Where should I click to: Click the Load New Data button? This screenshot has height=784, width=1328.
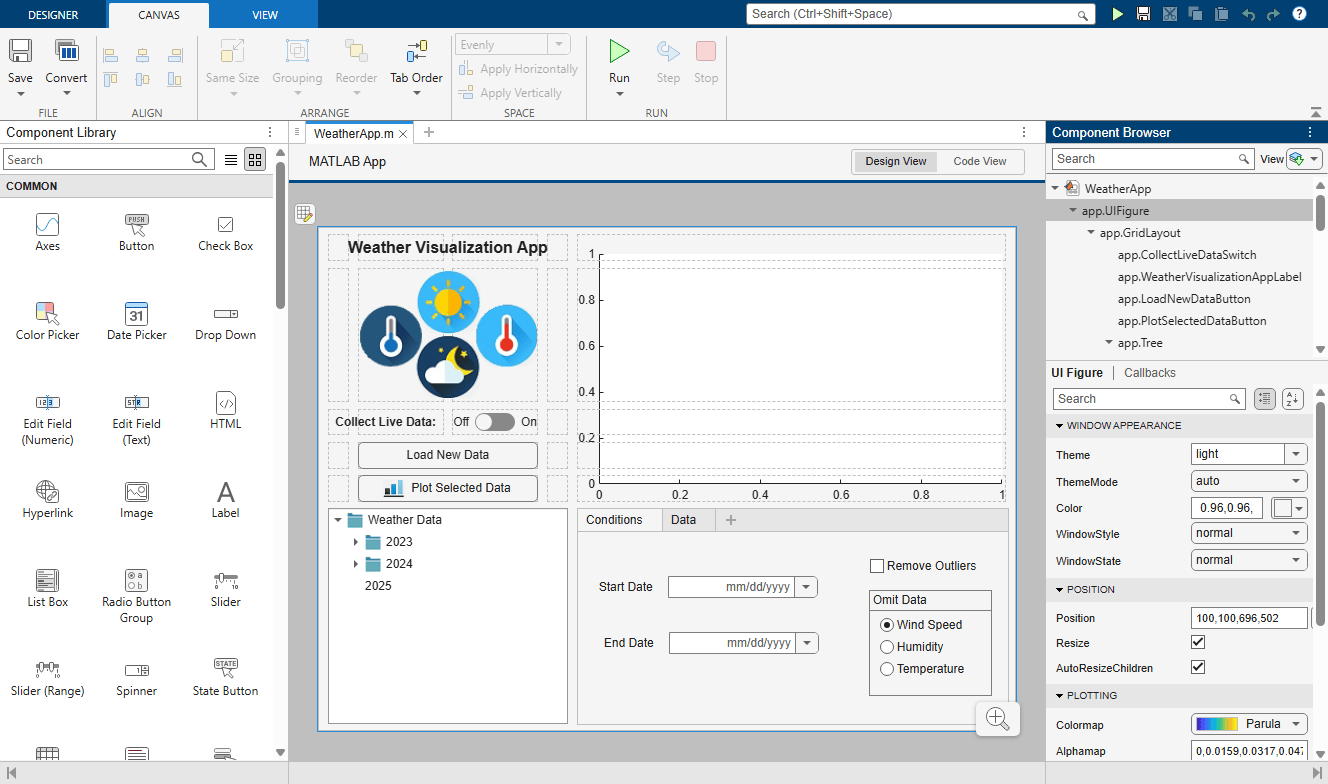pyautogui.click(x=448, y=455)
